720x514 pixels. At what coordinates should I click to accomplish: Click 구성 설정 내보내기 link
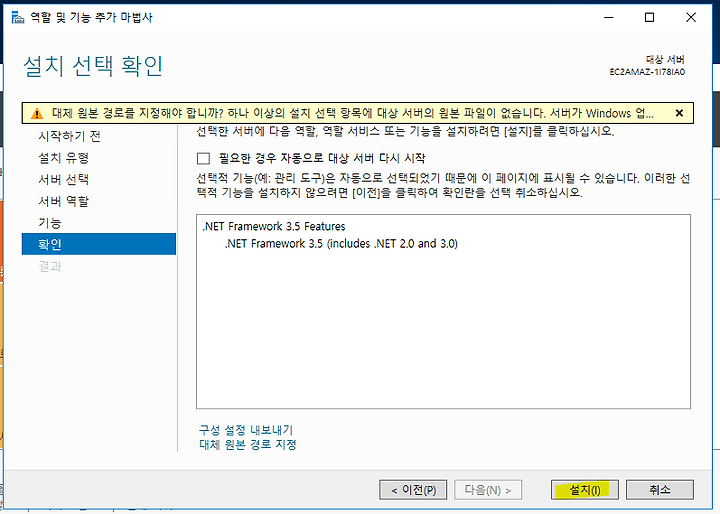(246, 430)
